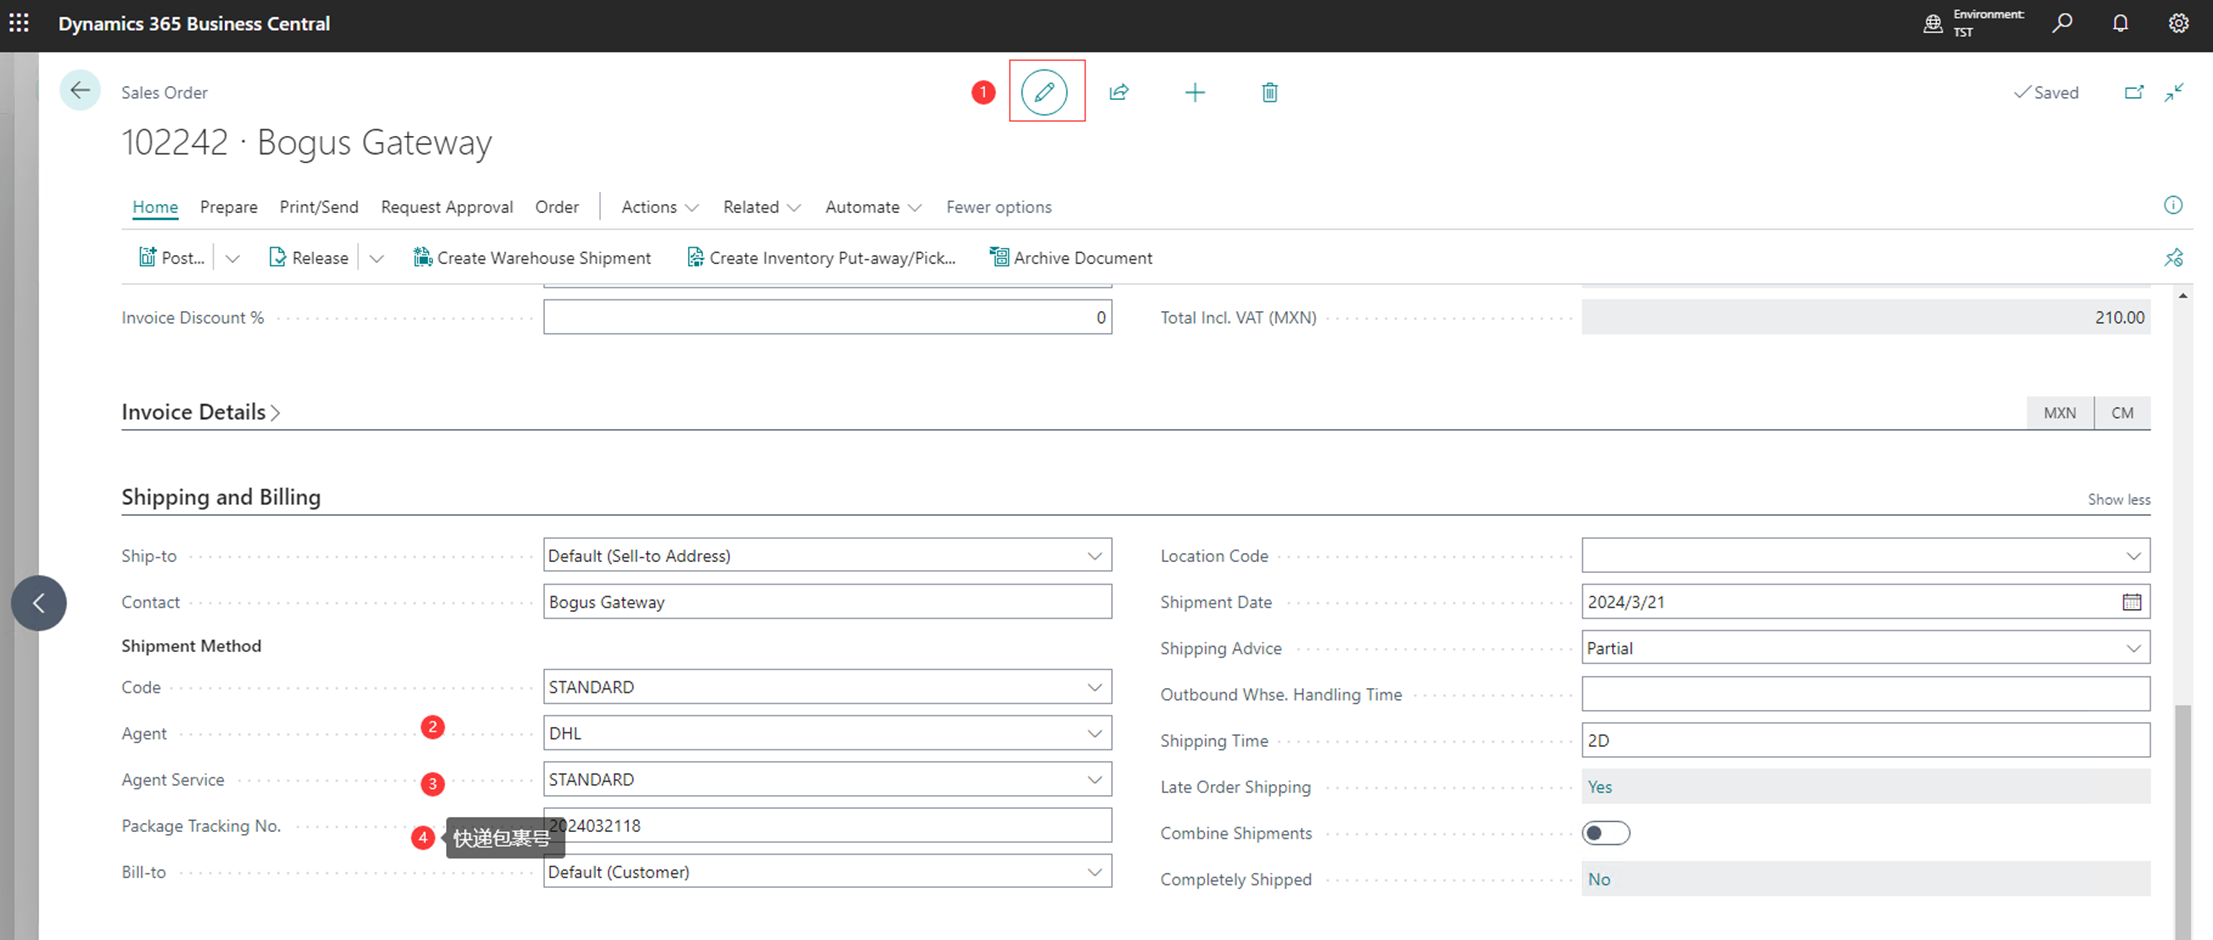Viewport: 2213px width, 940px height.
Task: Expand the Release options dropdown arrow
Action: coord(376,258)
